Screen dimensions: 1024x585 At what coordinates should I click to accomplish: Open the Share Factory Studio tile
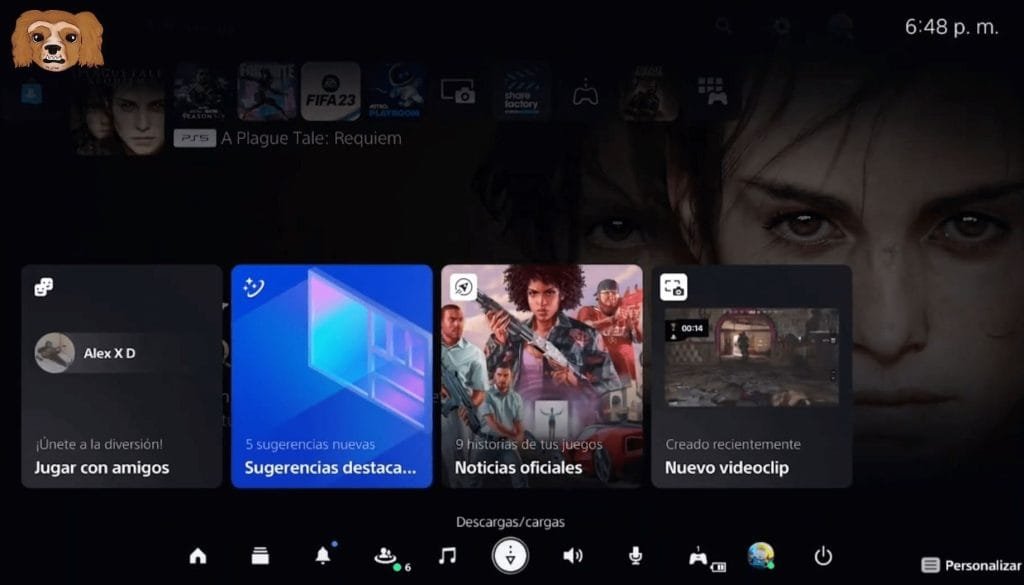(522, 91)
